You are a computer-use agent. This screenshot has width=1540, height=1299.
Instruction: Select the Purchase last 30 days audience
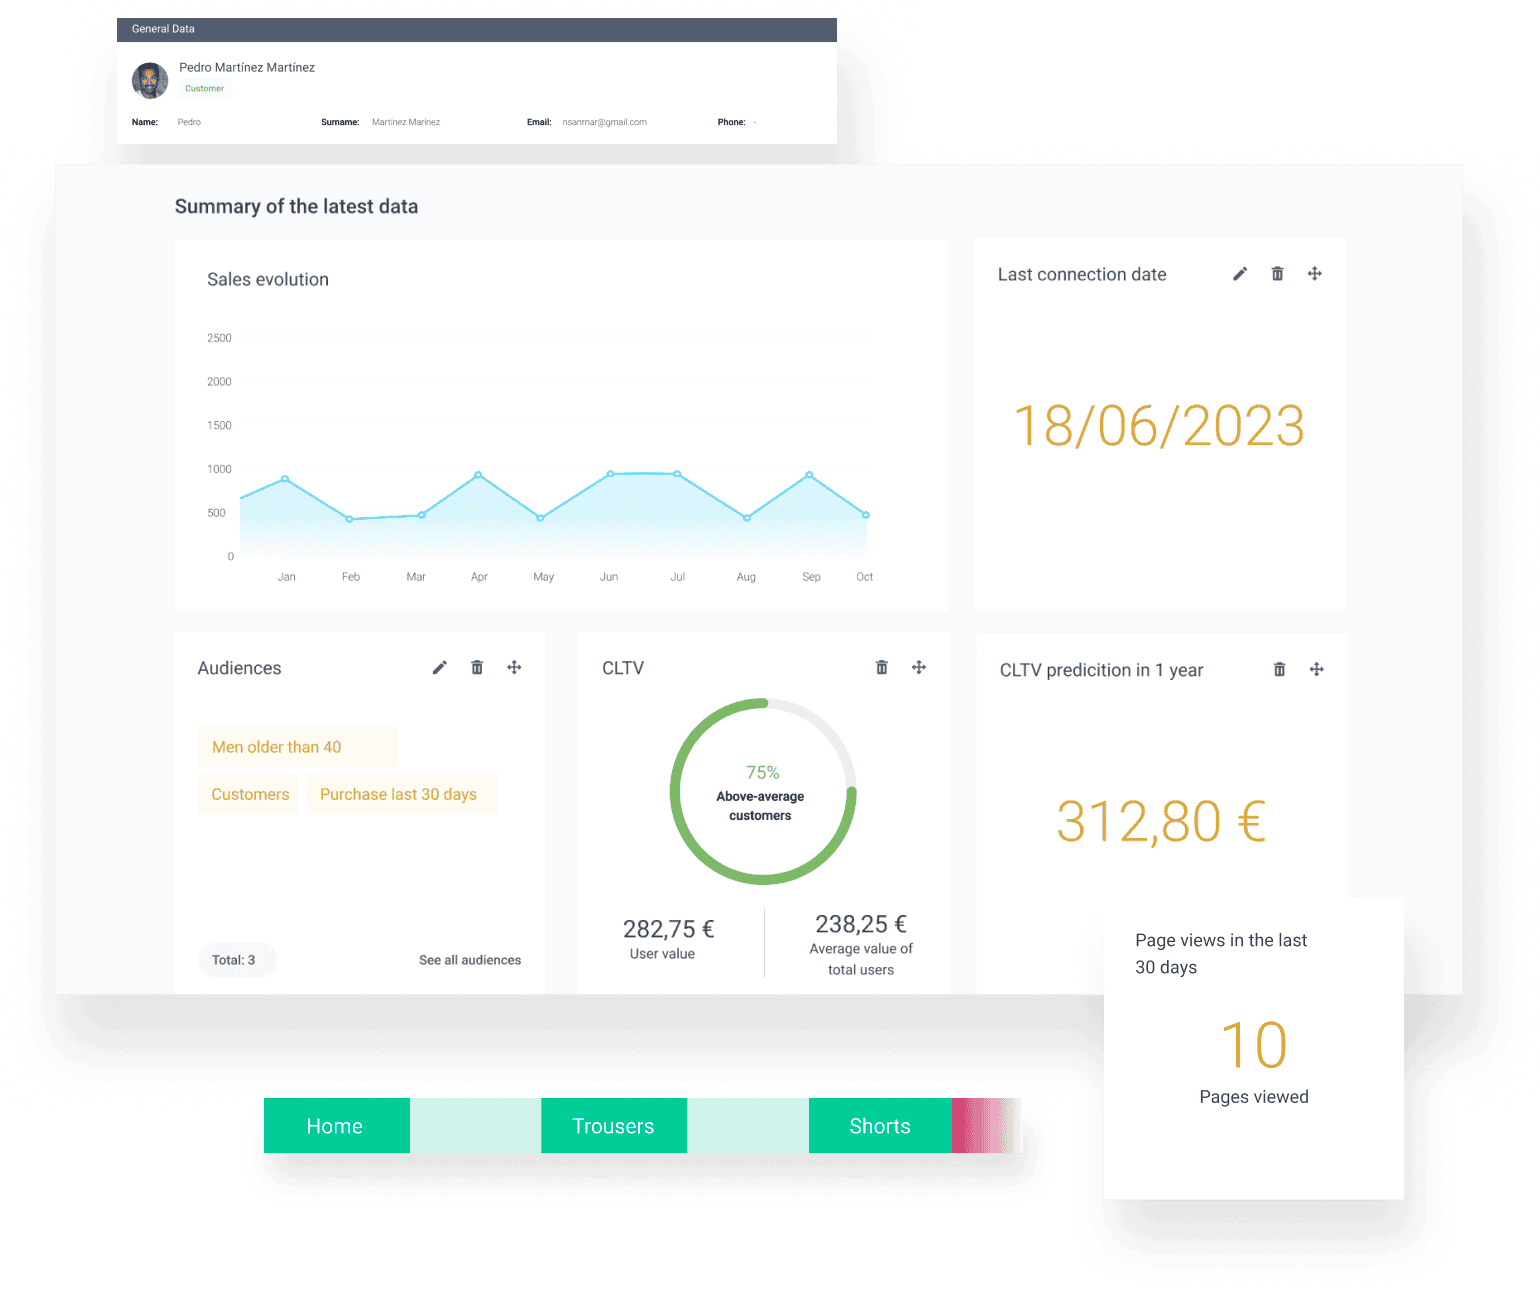tap(402, 794)
